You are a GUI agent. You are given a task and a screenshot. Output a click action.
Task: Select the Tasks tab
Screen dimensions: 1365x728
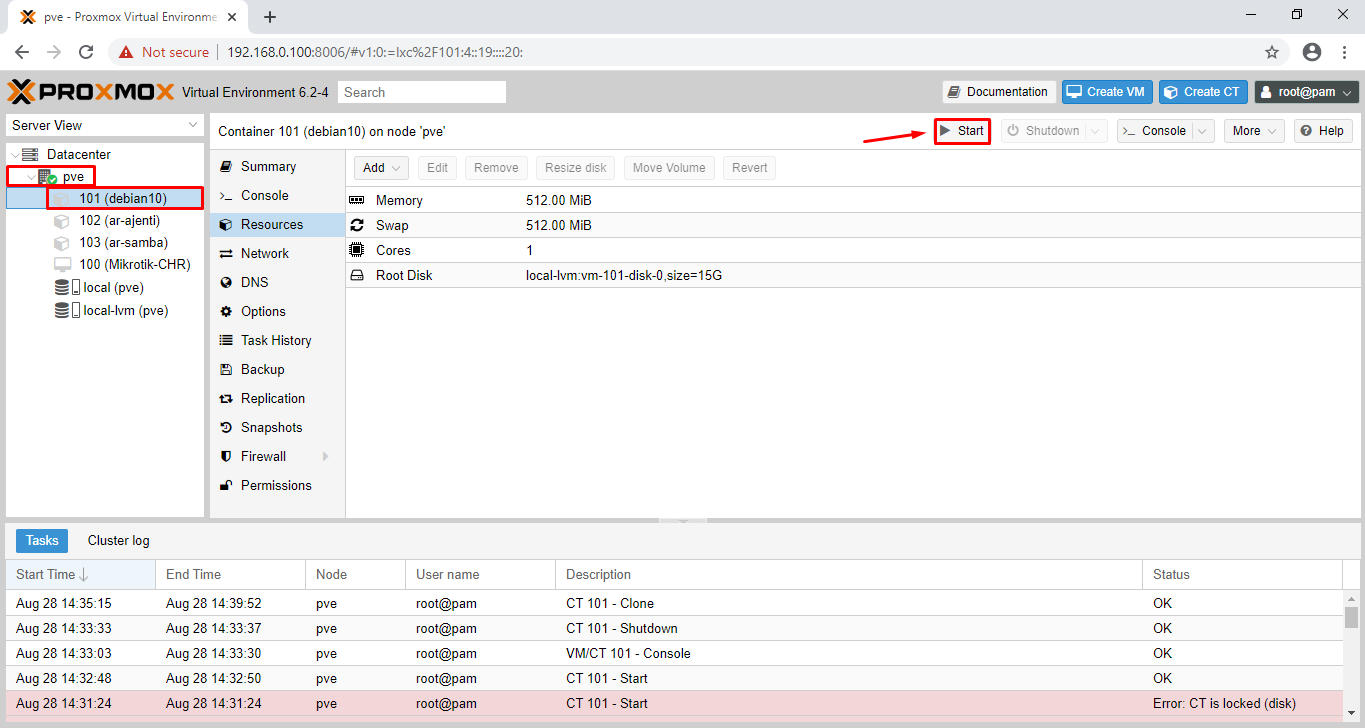42,541
